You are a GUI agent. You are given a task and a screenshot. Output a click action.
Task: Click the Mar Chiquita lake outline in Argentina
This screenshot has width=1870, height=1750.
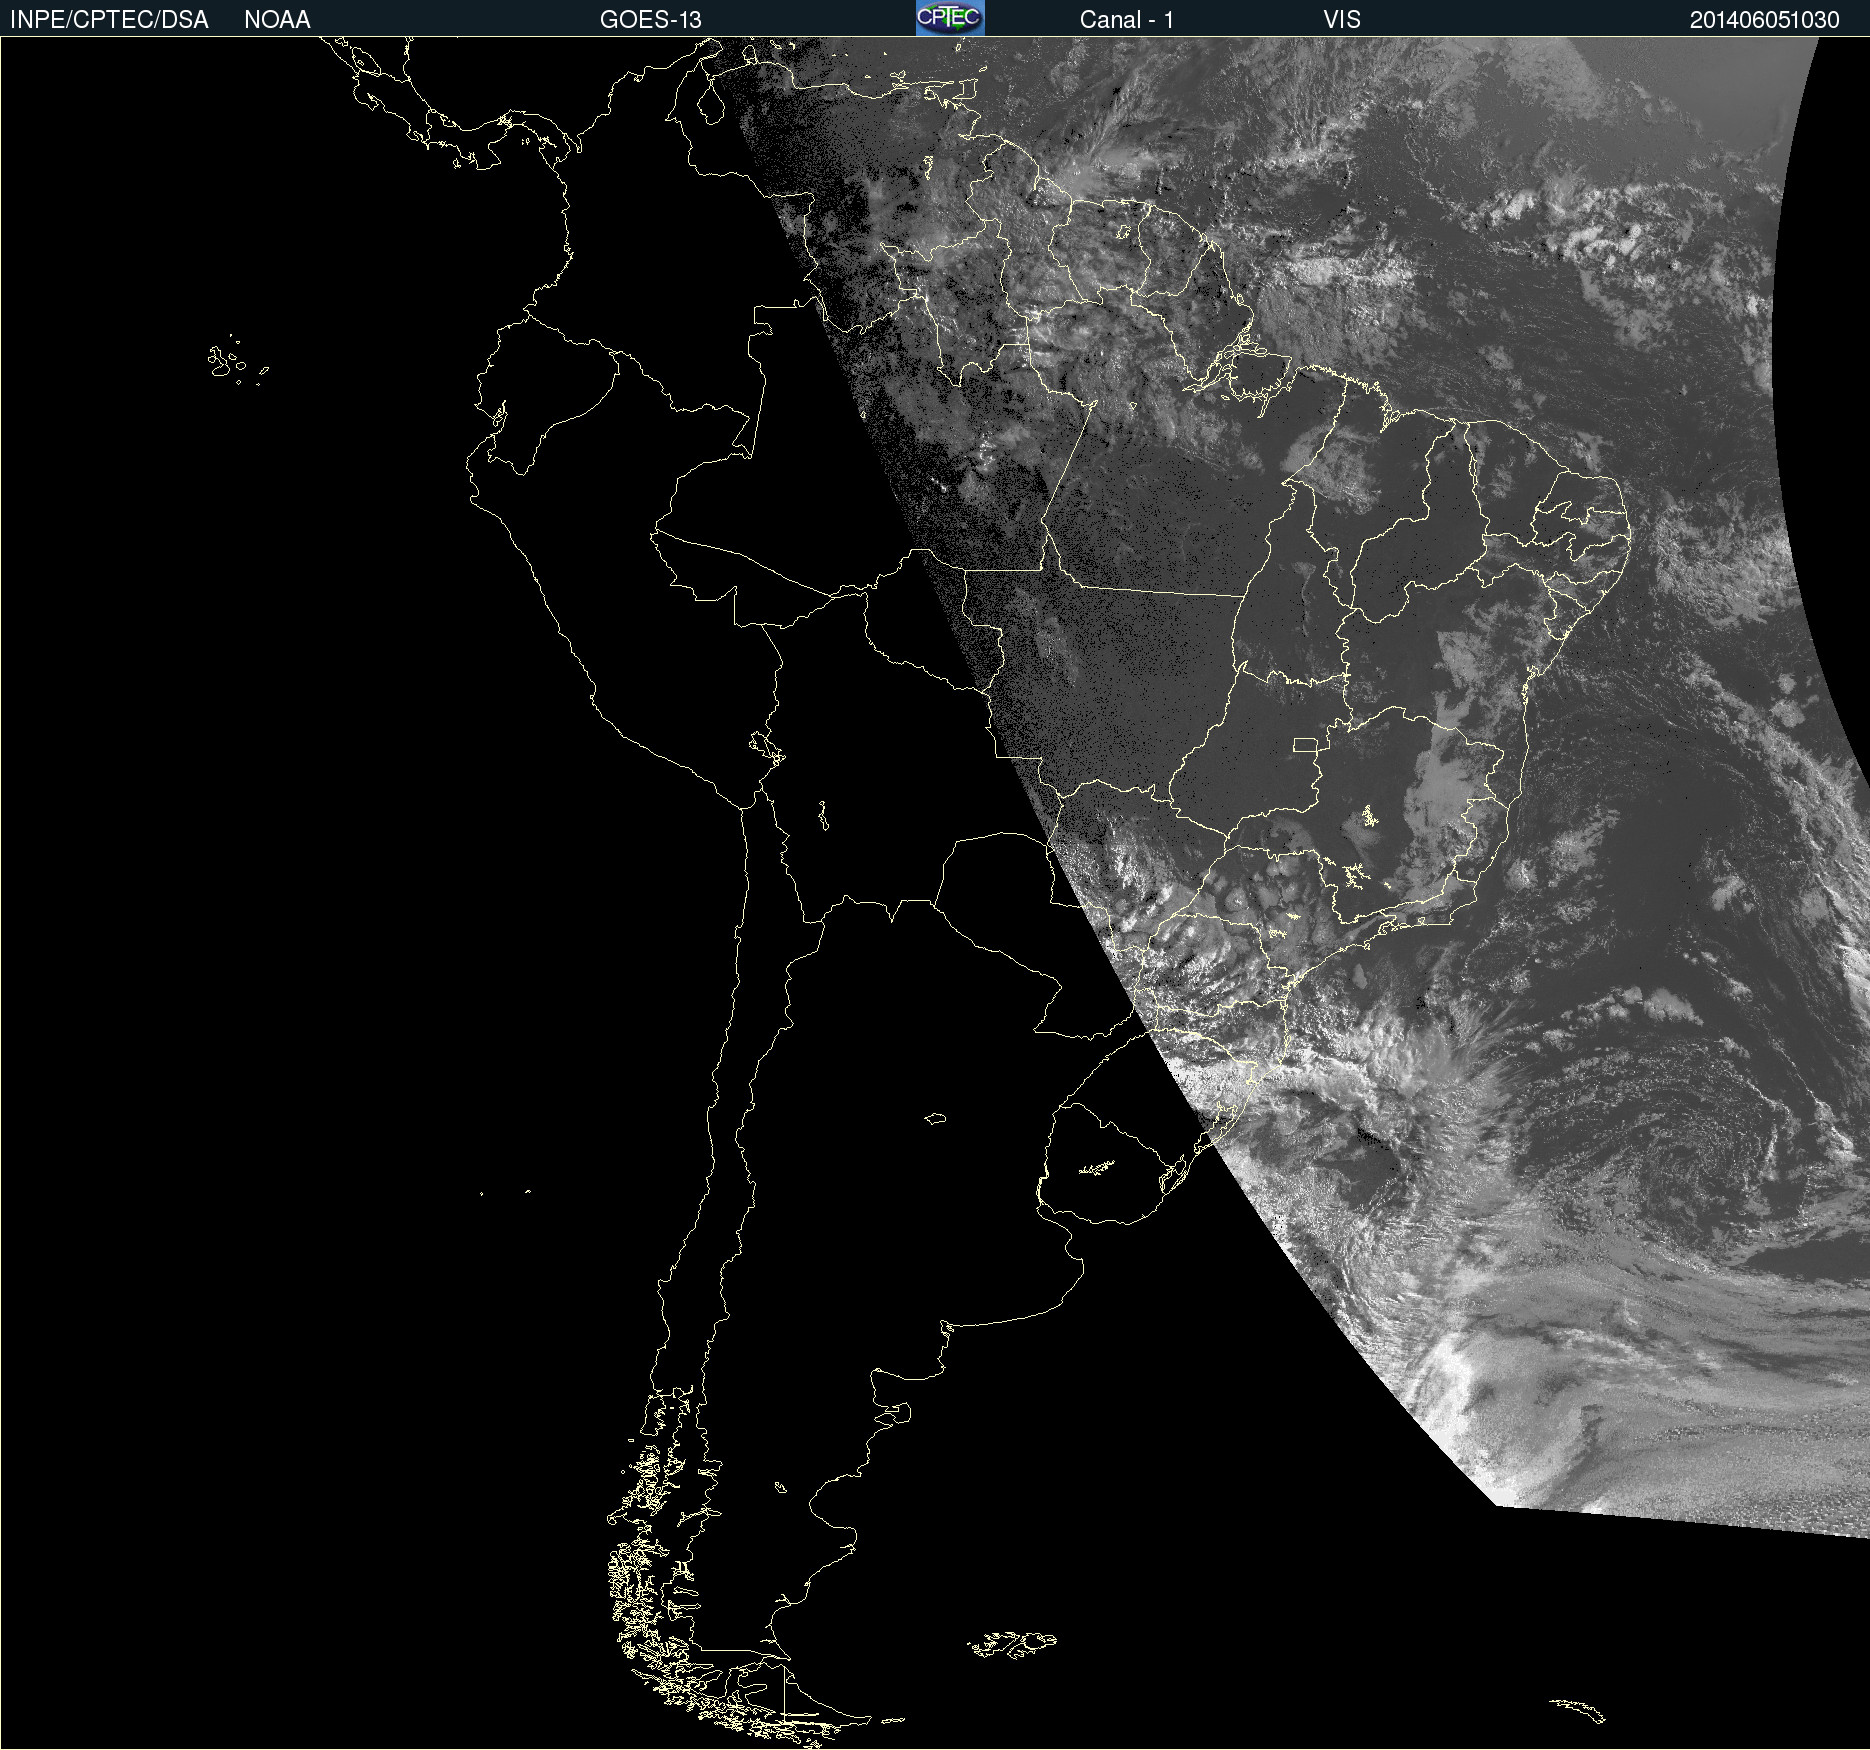(x=935, y=1118)
